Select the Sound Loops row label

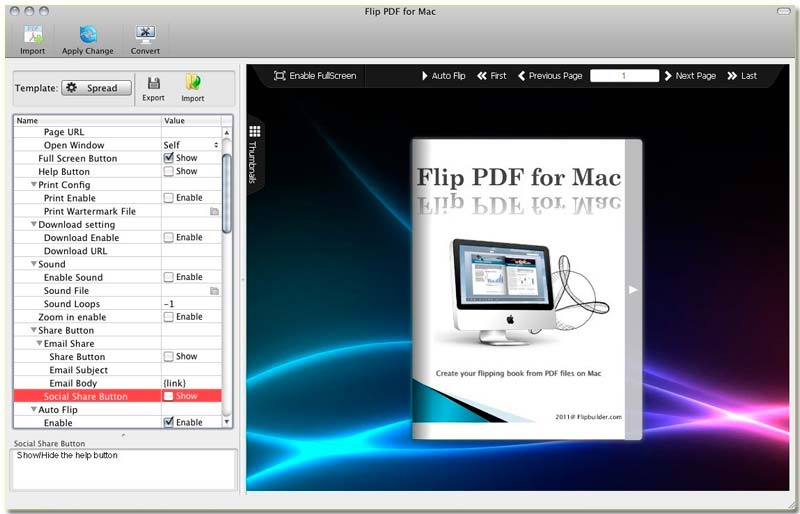[72, 304]
